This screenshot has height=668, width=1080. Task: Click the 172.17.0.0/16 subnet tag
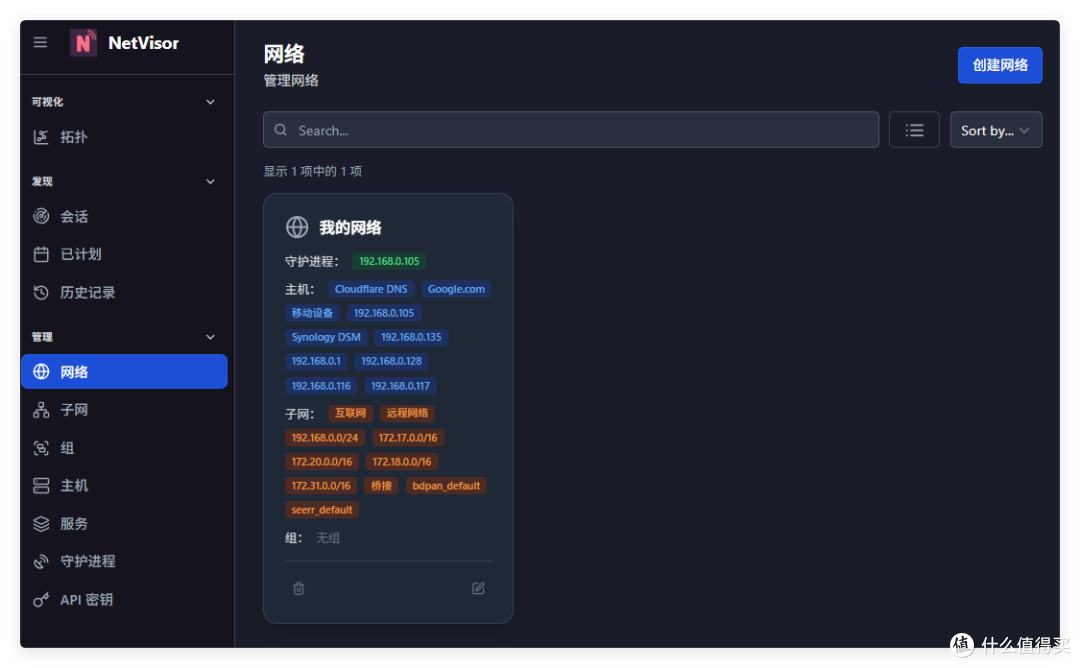408,438
